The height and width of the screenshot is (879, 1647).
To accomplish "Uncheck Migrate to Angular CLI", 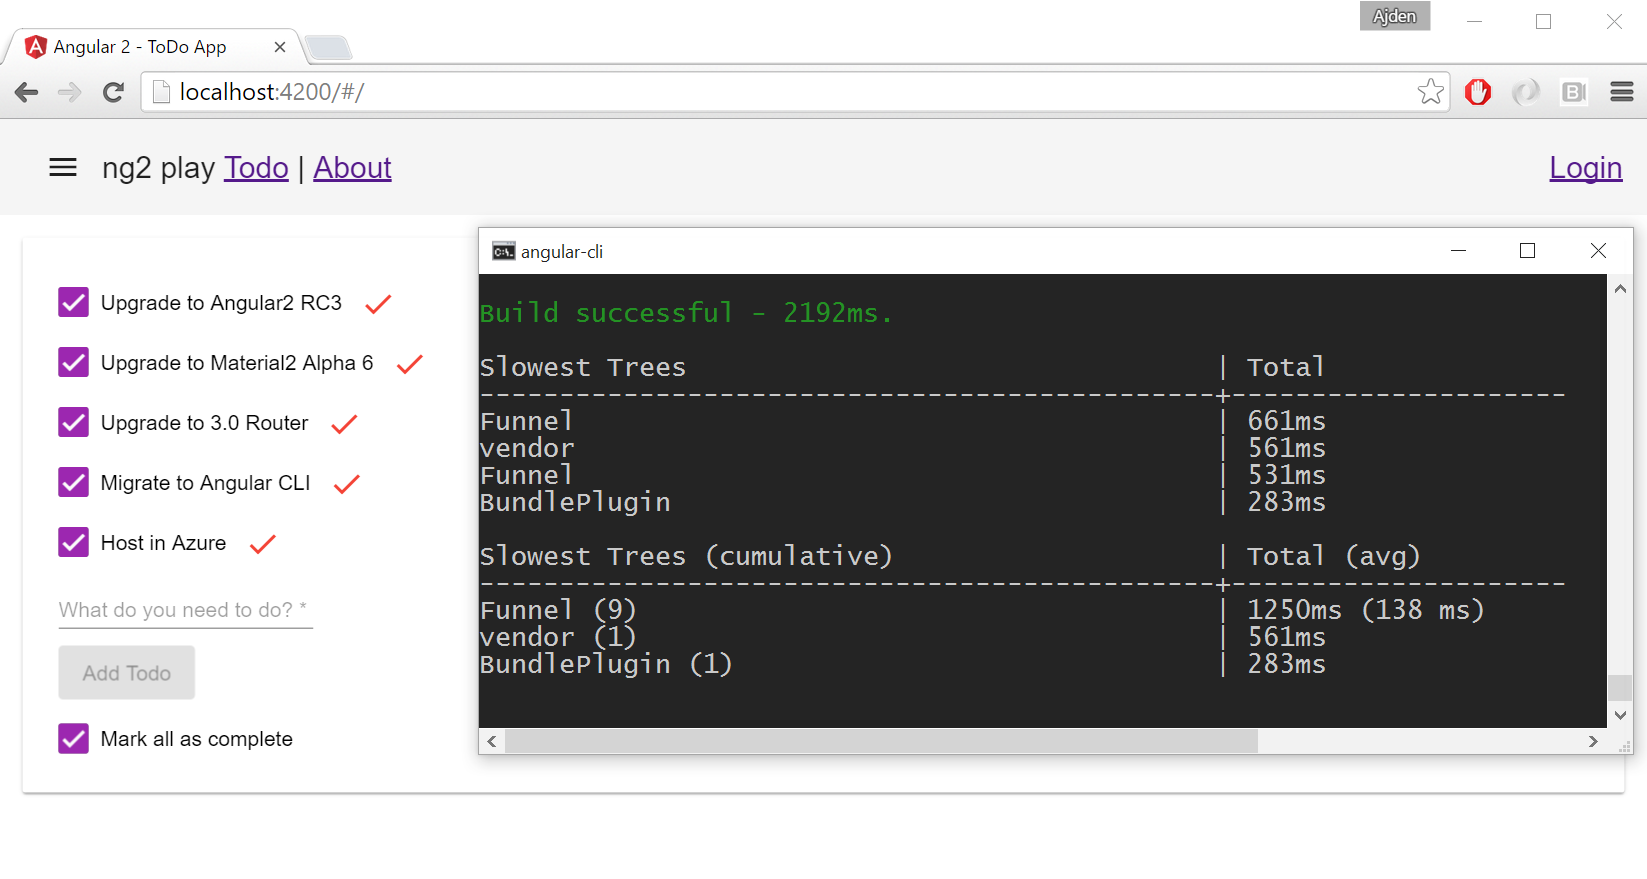I will pos(74,482).
